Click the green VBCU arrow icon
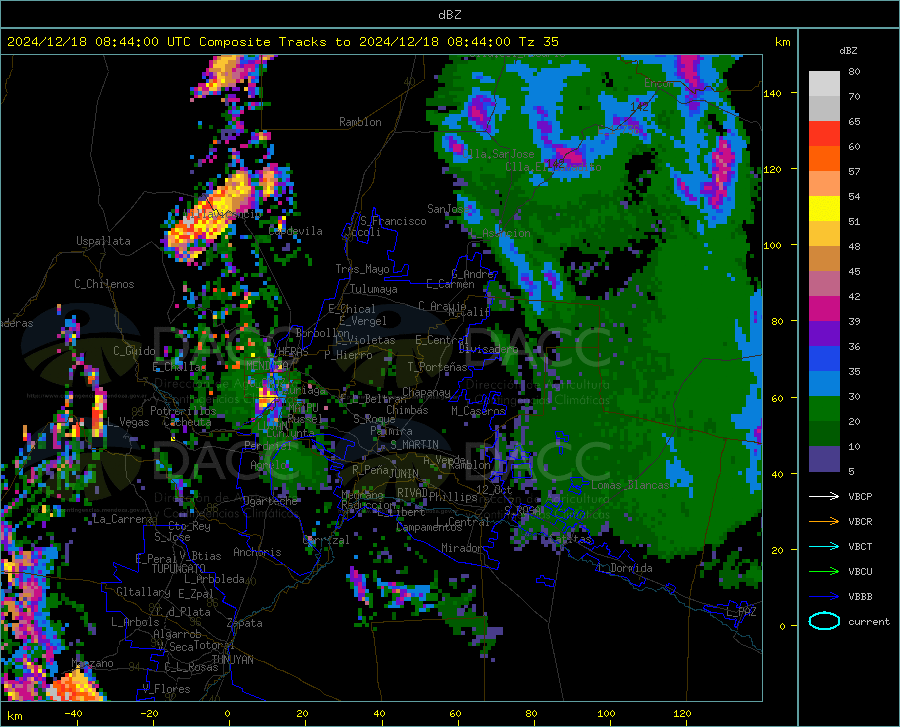Image resolution: width=900 pixels, height=727 pixels. [x=824, y=572]
